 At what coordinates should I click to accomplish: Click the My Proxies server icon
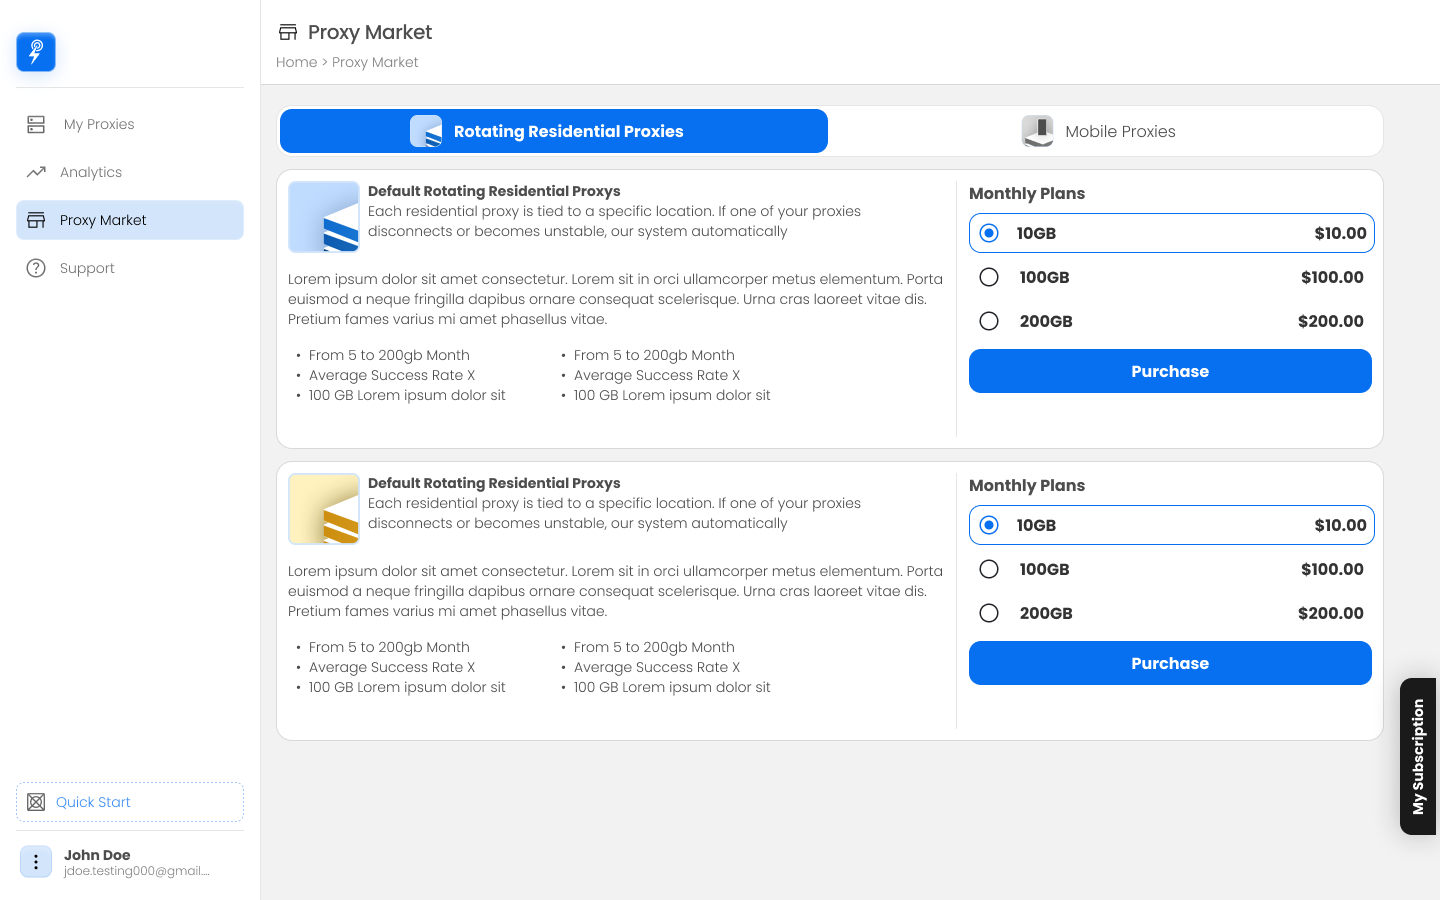36,124
